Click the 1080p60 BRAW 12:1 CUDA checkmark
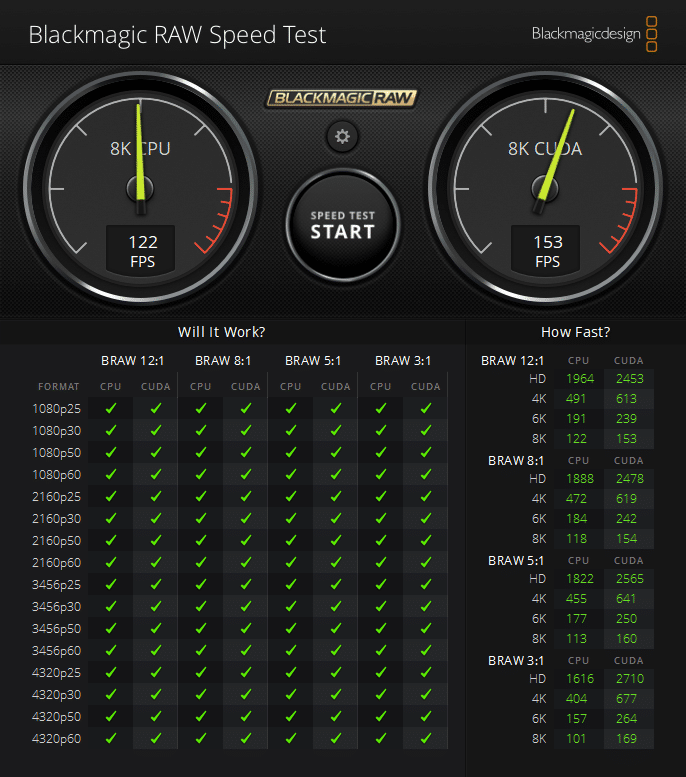 [156, 474]
